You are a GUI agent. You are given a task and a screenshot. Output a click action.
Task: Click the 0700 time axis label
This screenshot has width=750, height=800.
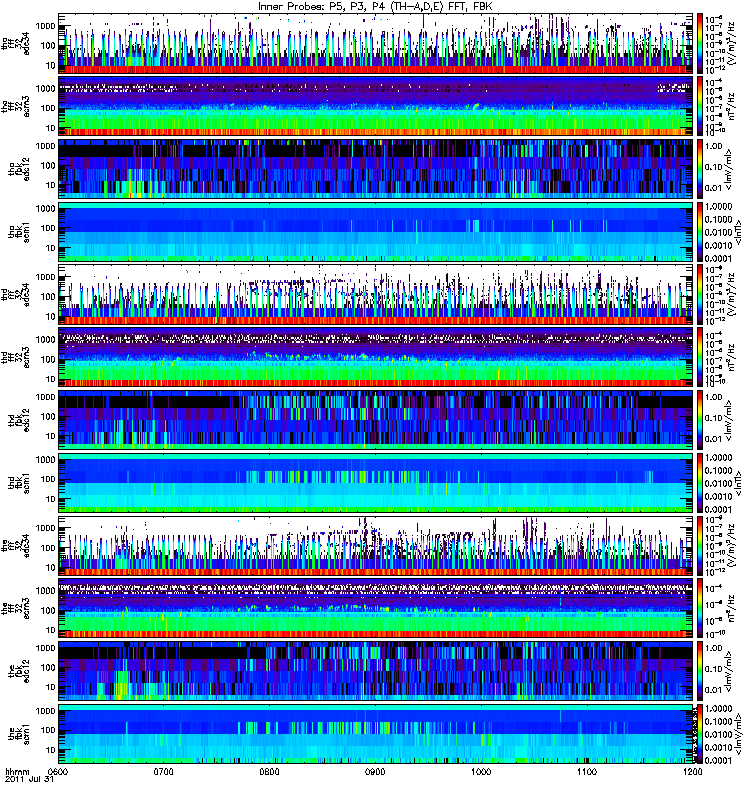(x=164, y=771)
